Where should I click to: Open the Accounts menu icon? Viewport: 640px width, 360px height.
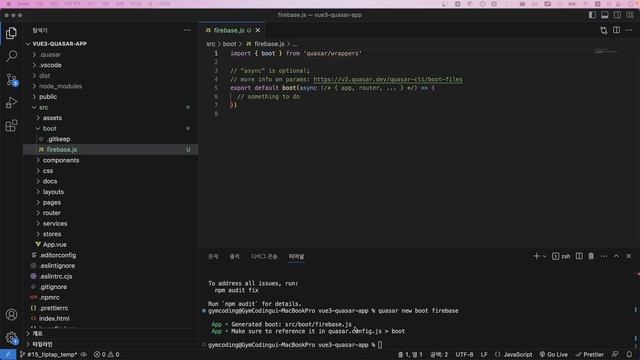(11, 315)
